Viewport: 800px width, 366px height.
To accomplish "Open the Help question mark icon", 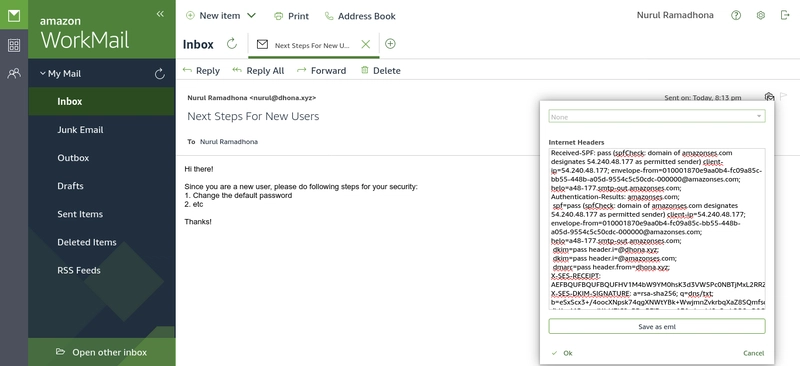I will point(736,15).
